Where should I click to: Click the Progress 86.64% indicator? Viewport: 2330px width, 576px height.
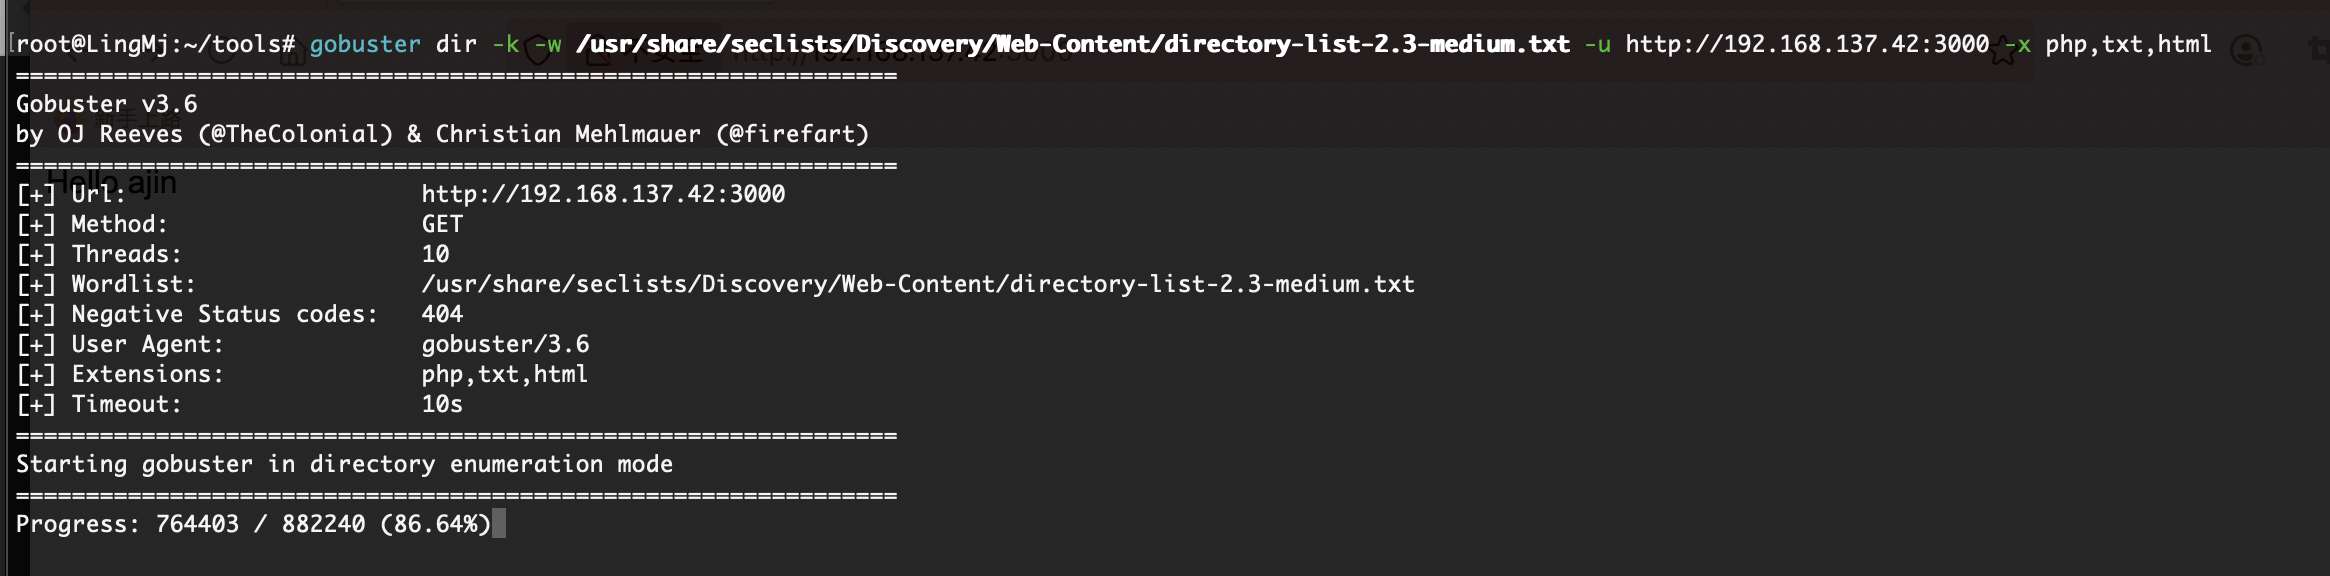click(436, 524)
